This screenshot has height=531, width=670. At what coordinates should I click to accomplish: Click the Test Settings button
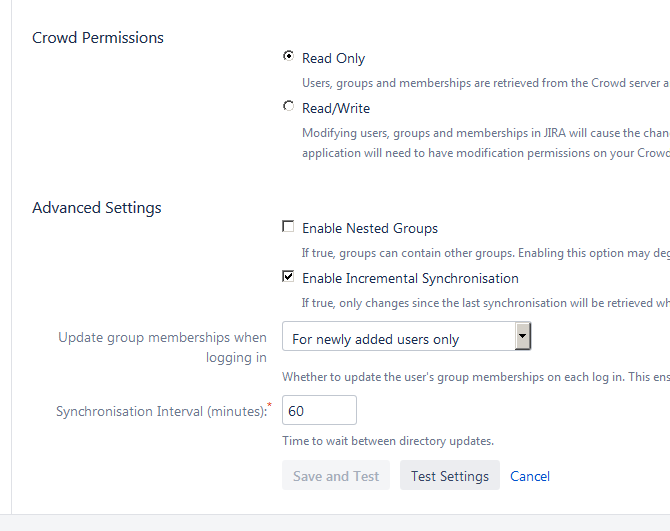point(449,476)
